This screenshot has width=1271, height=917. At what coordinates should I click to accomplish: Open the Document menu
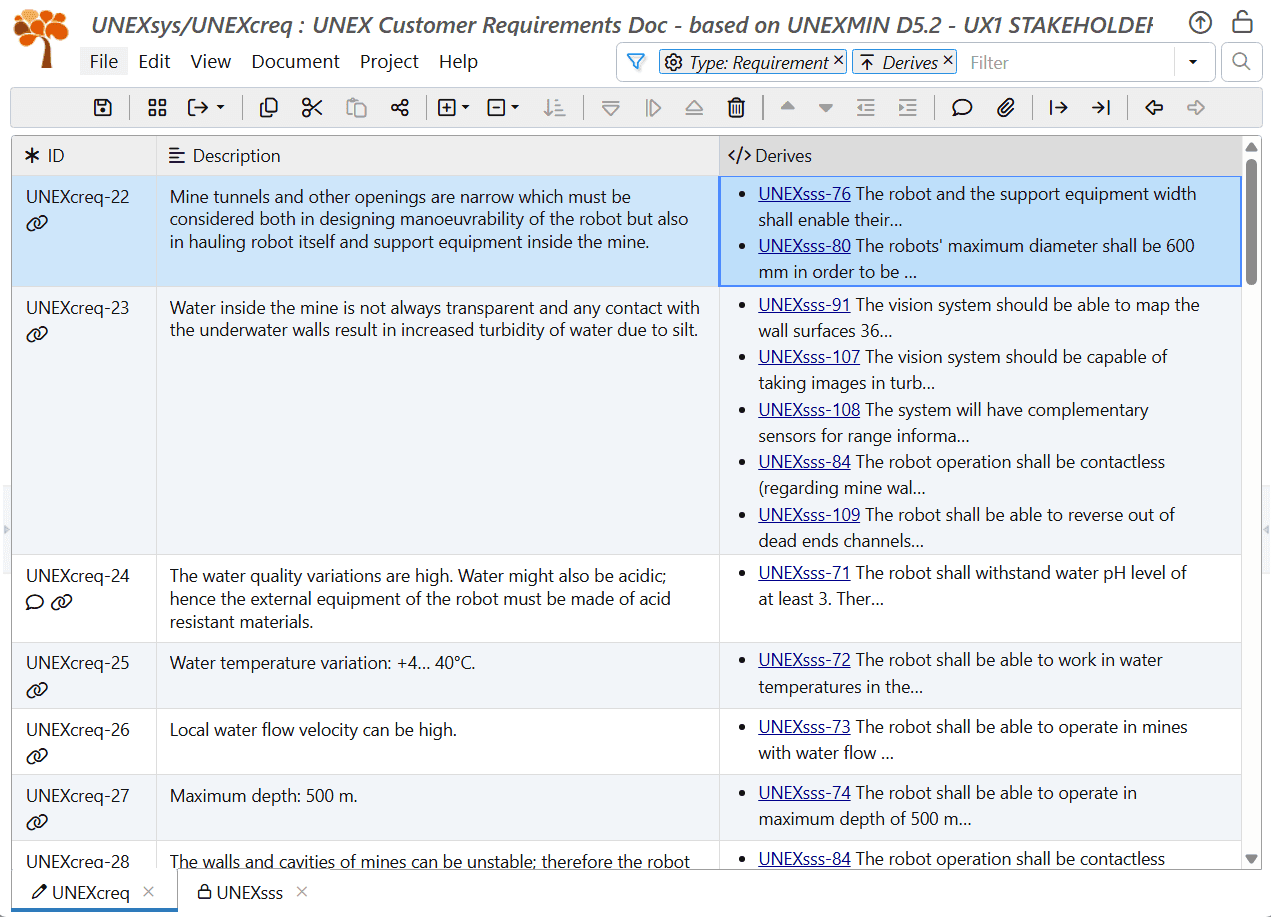coord(295,61)
